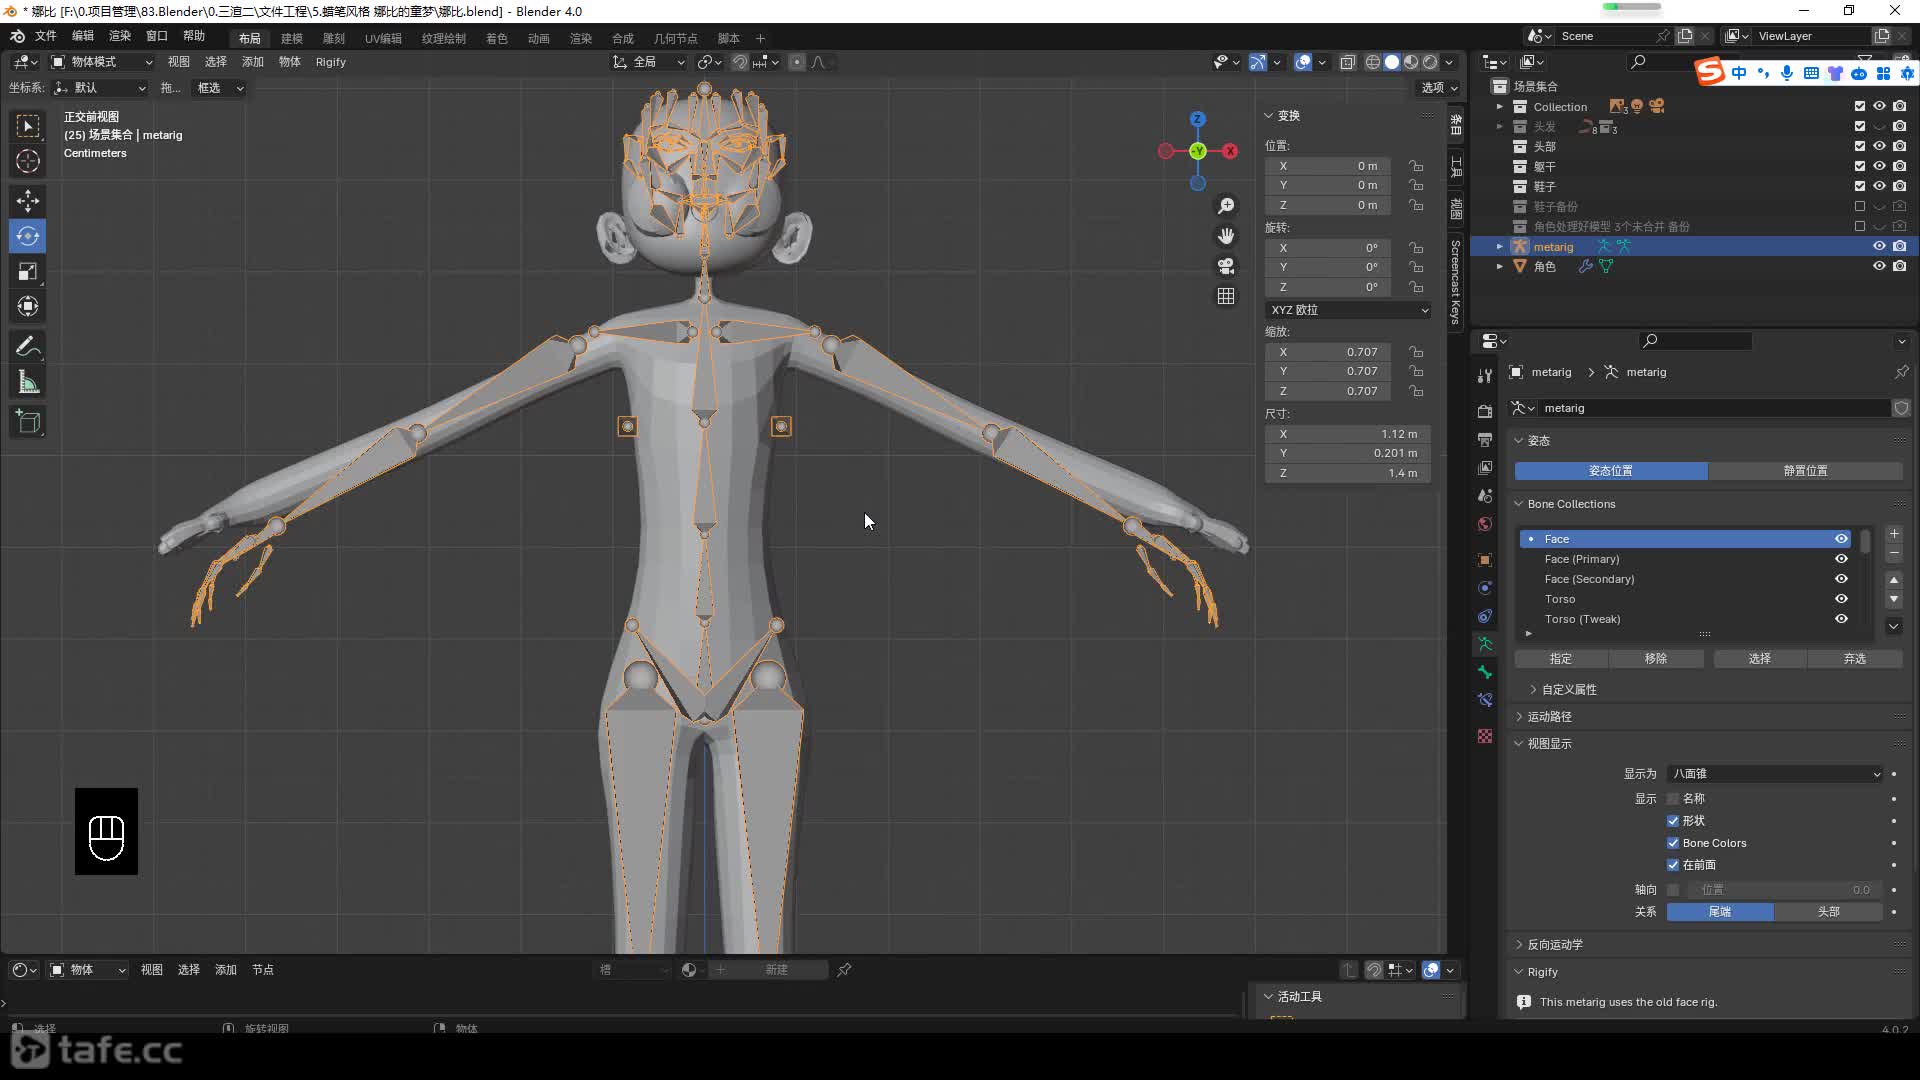
Task: Expand the Collection tree item
Action: [1499, 106]
